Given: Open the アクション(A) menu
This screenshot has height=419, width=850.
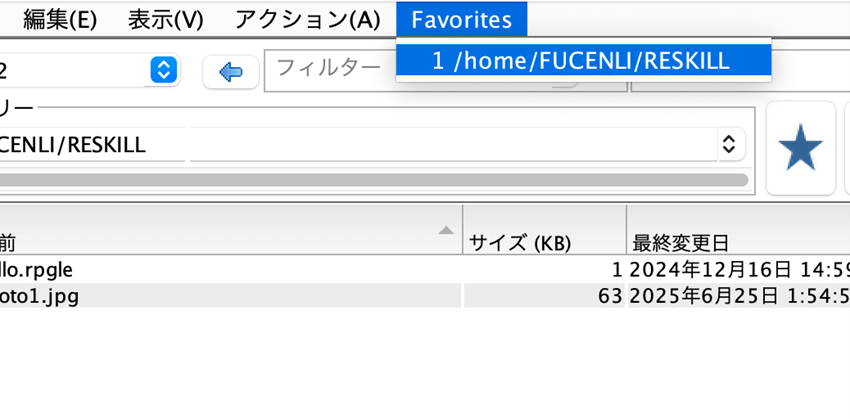Looking at the screenshot, I should [307, 19].
